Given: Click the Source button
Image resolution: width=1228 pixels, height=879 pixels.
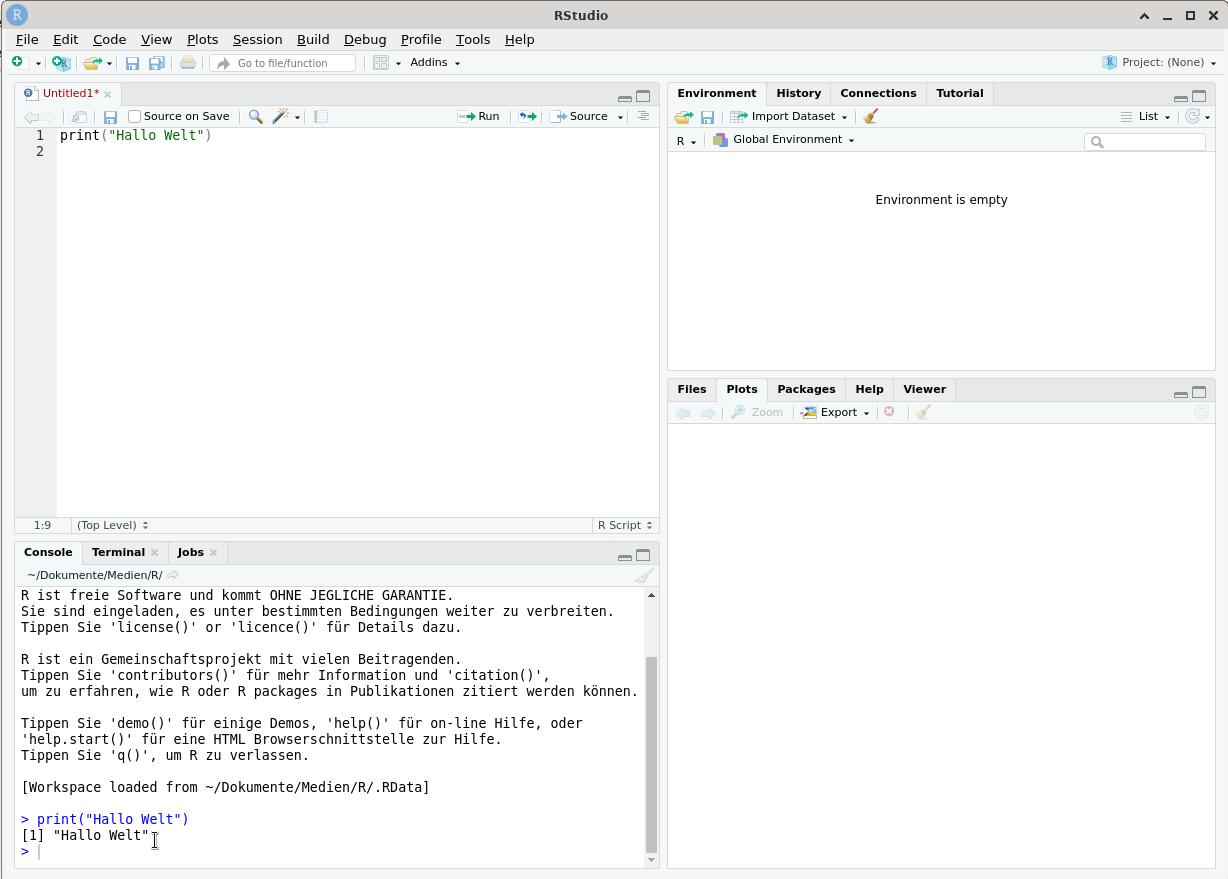Looking at the screenshot, I should click(579, 117).
